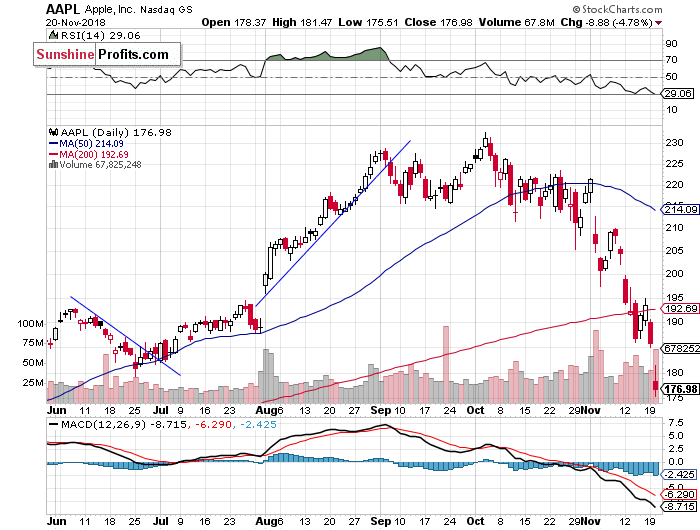Select the red MA(200) line swatch in legend
Image resolution: width=700 pixels, height=530 pixels.
[x=54, y=154]
